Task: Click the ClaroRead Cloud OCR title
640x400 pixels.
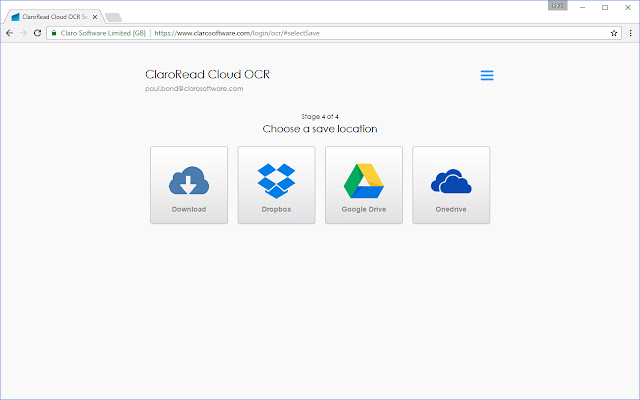Action: click(x=207, y=74)
